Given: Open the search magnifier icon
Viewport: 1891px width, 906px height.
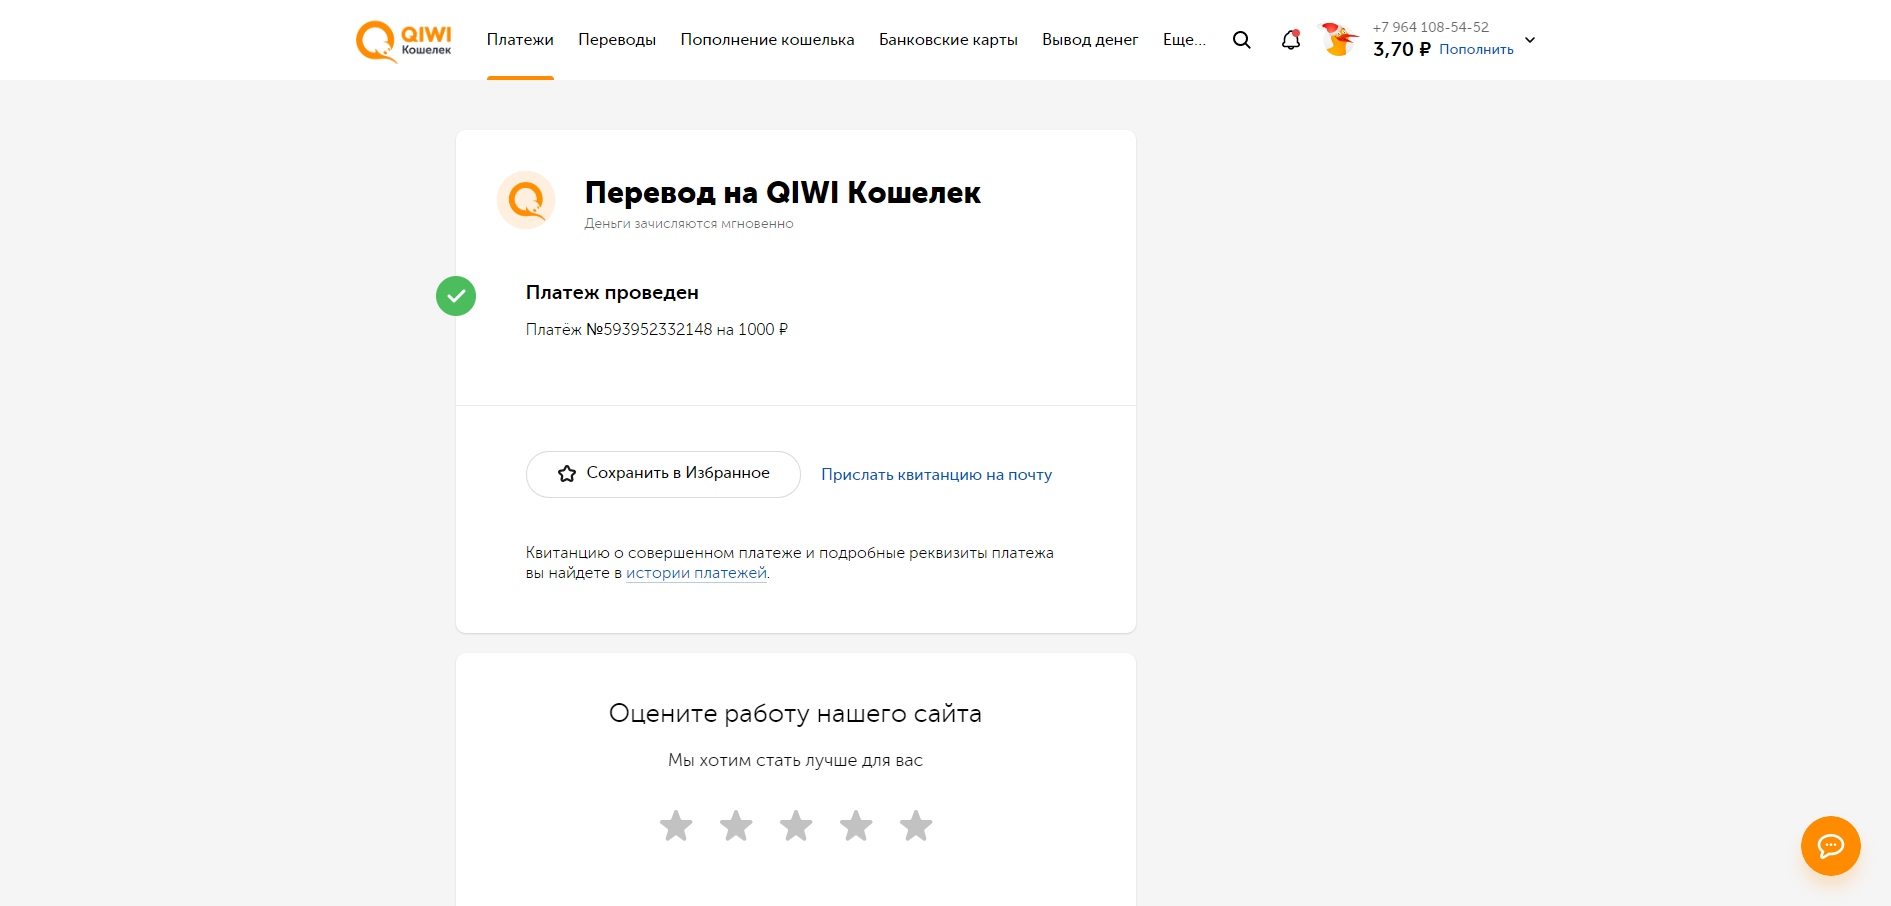Looking at the screenshot, I should pyautogui.click(x=1241, y=40).
